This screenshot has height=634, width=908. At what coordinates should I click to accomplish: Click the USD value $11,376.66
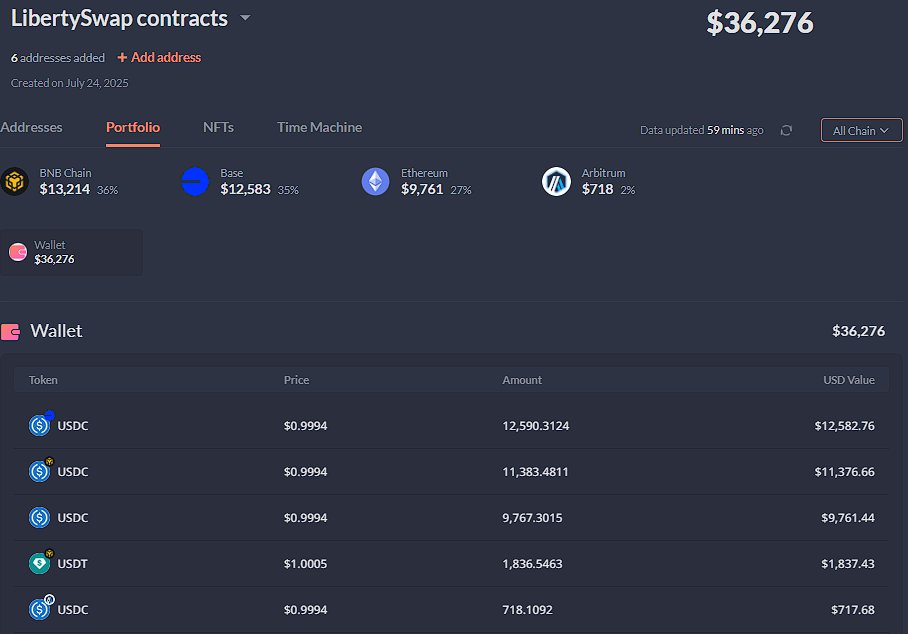coord(845,472)
